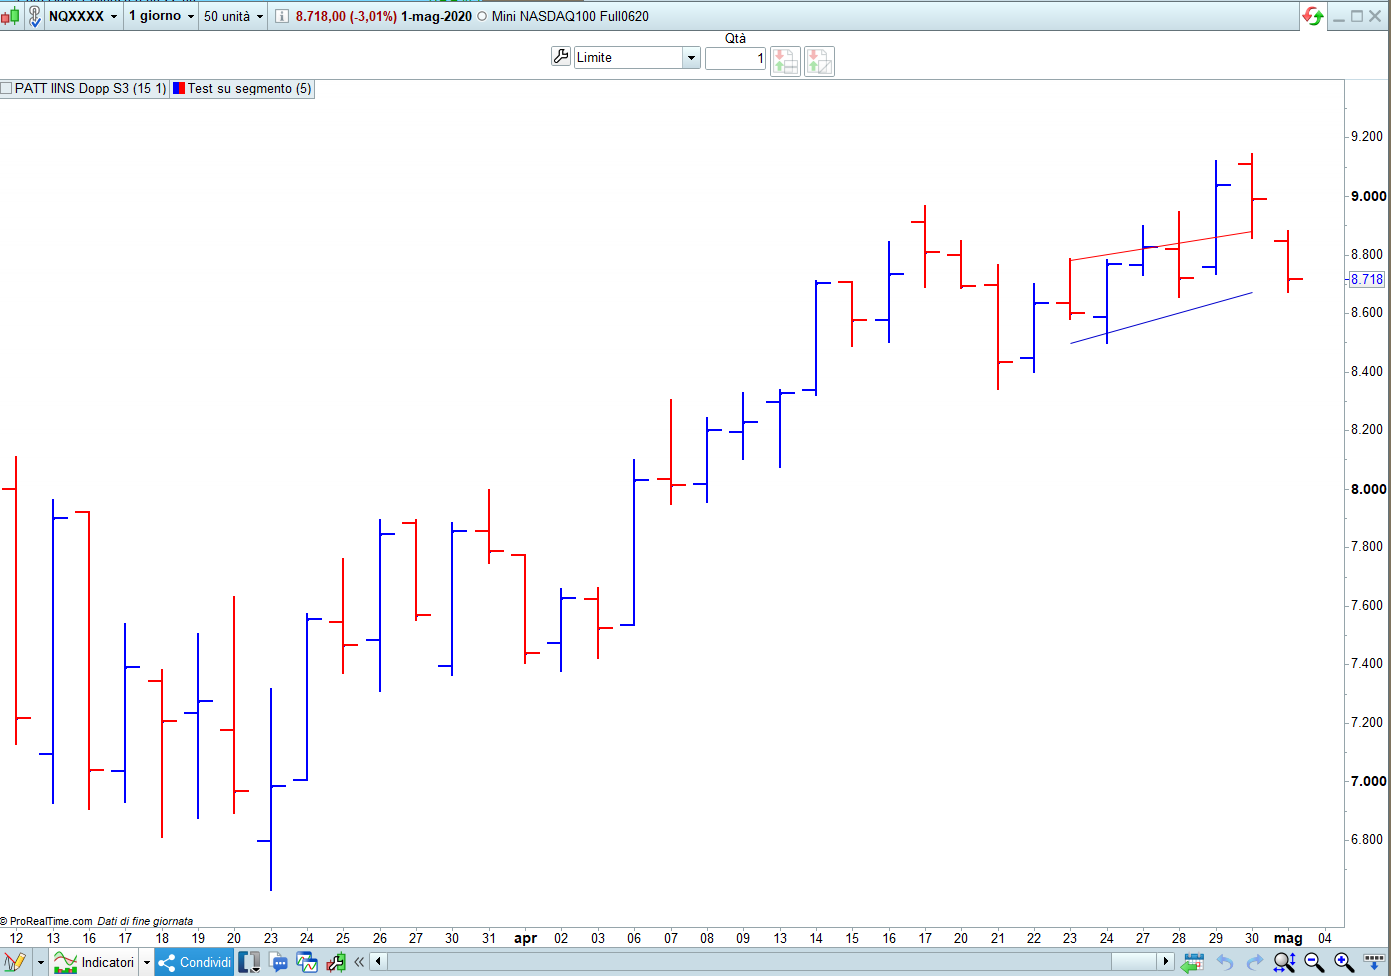Click the 8.718 current price label
Viewport: 1391px width, 976px height.
[x=1367, y=279]
